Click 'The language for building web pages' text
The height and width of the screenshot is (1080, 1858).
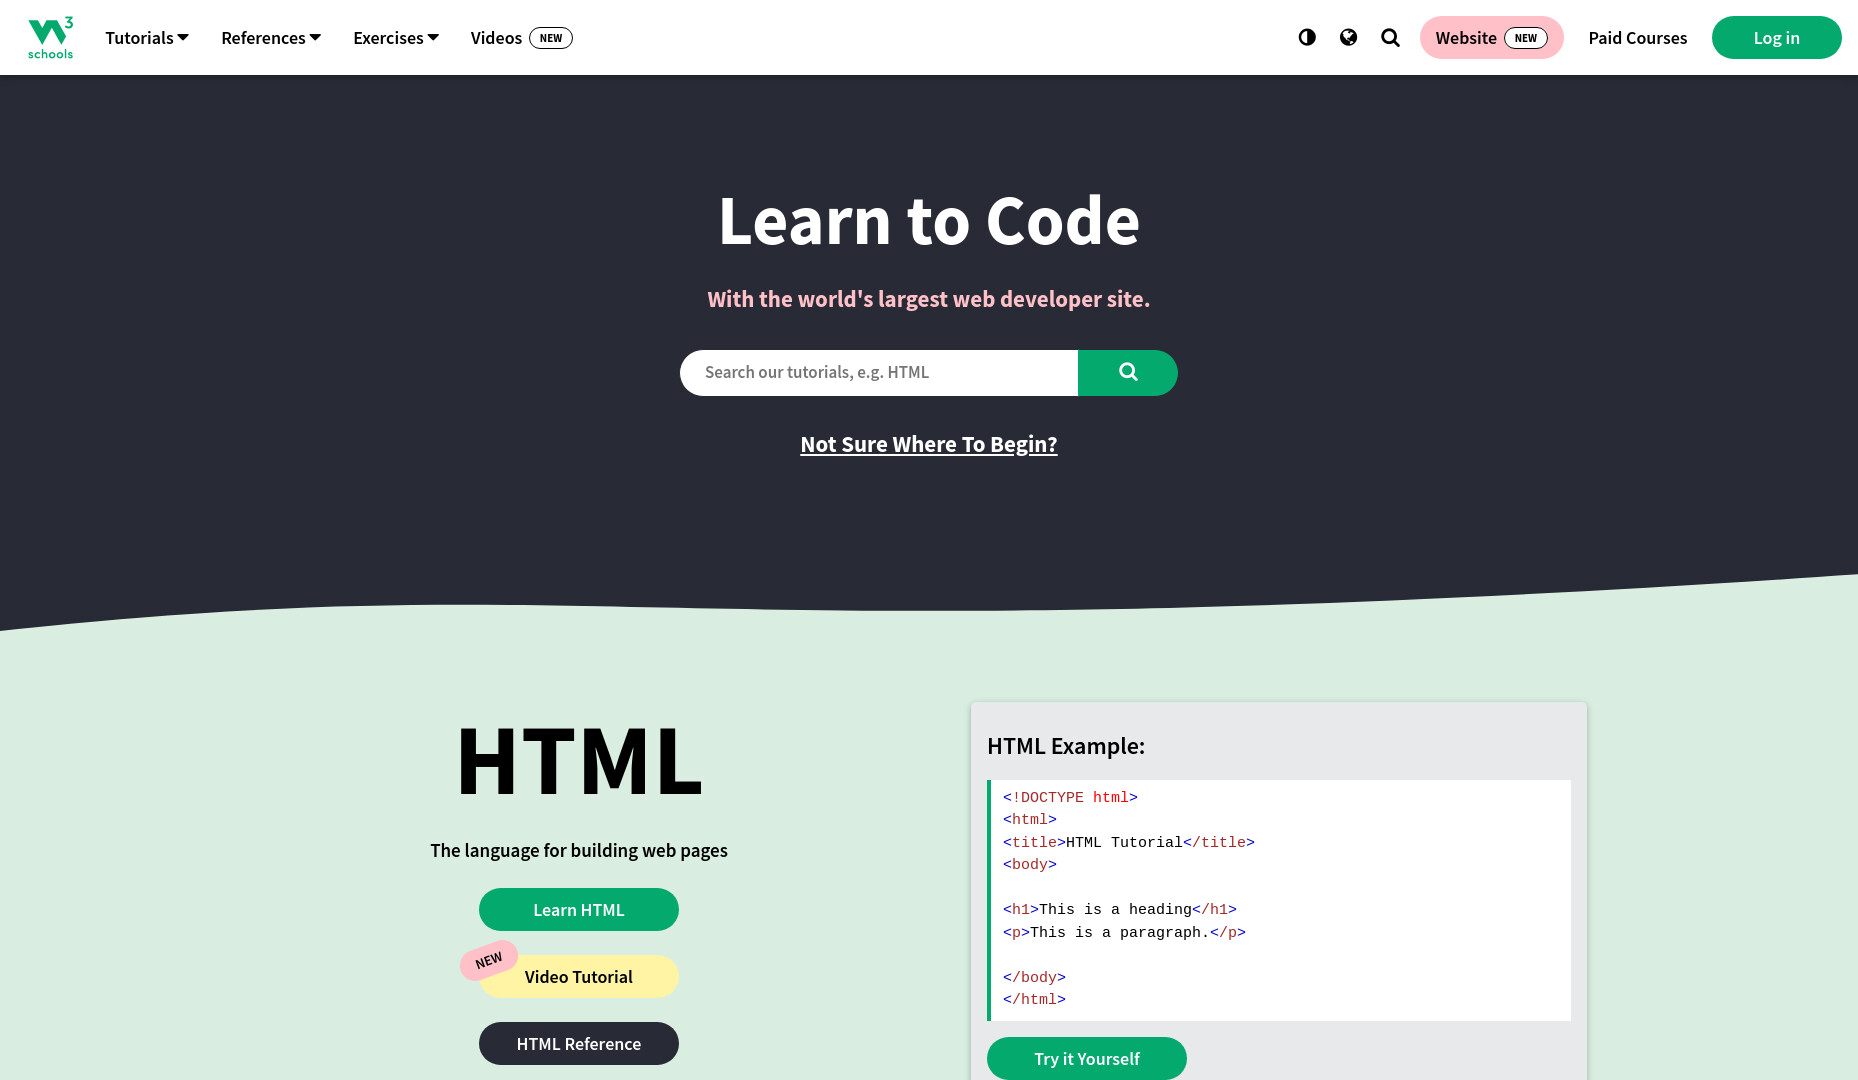(x=578, y=851)
